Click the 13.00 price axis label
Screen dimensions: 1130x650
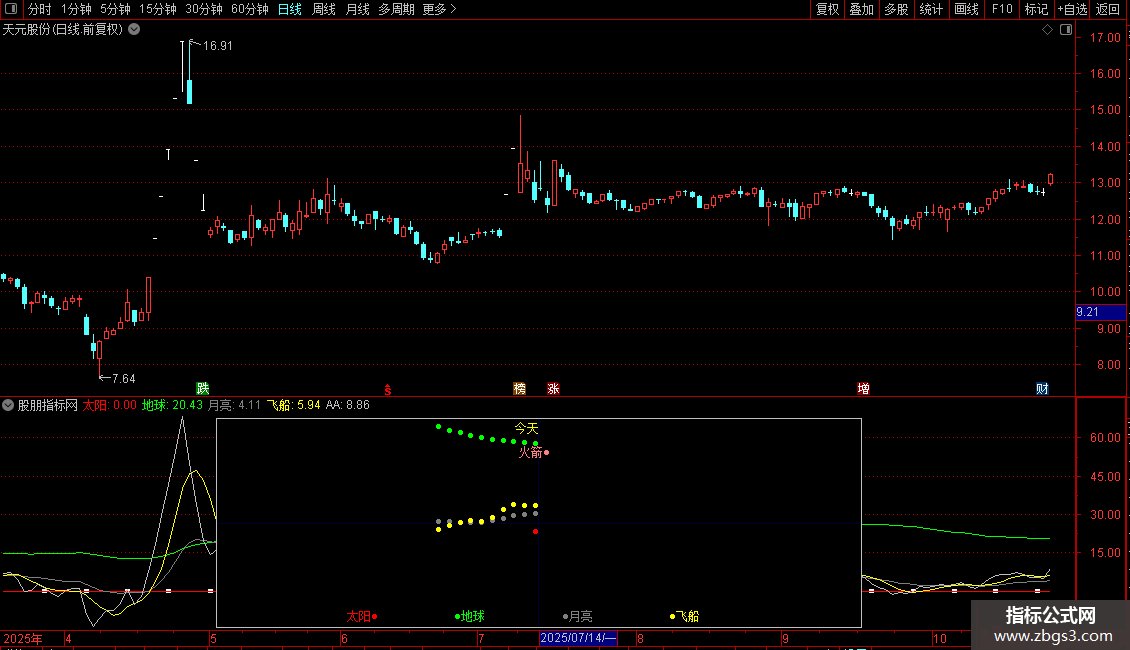tap(1105, 183)
